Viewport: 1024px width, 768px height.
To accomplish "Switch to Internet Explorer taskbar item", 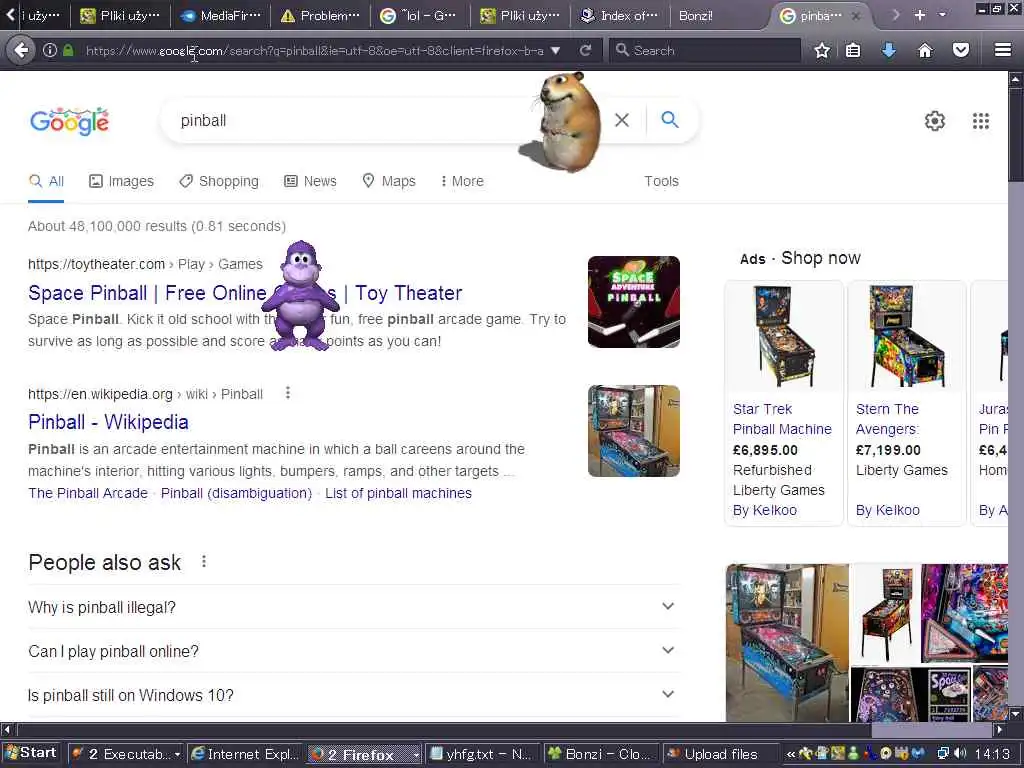I will click(245, 754).
